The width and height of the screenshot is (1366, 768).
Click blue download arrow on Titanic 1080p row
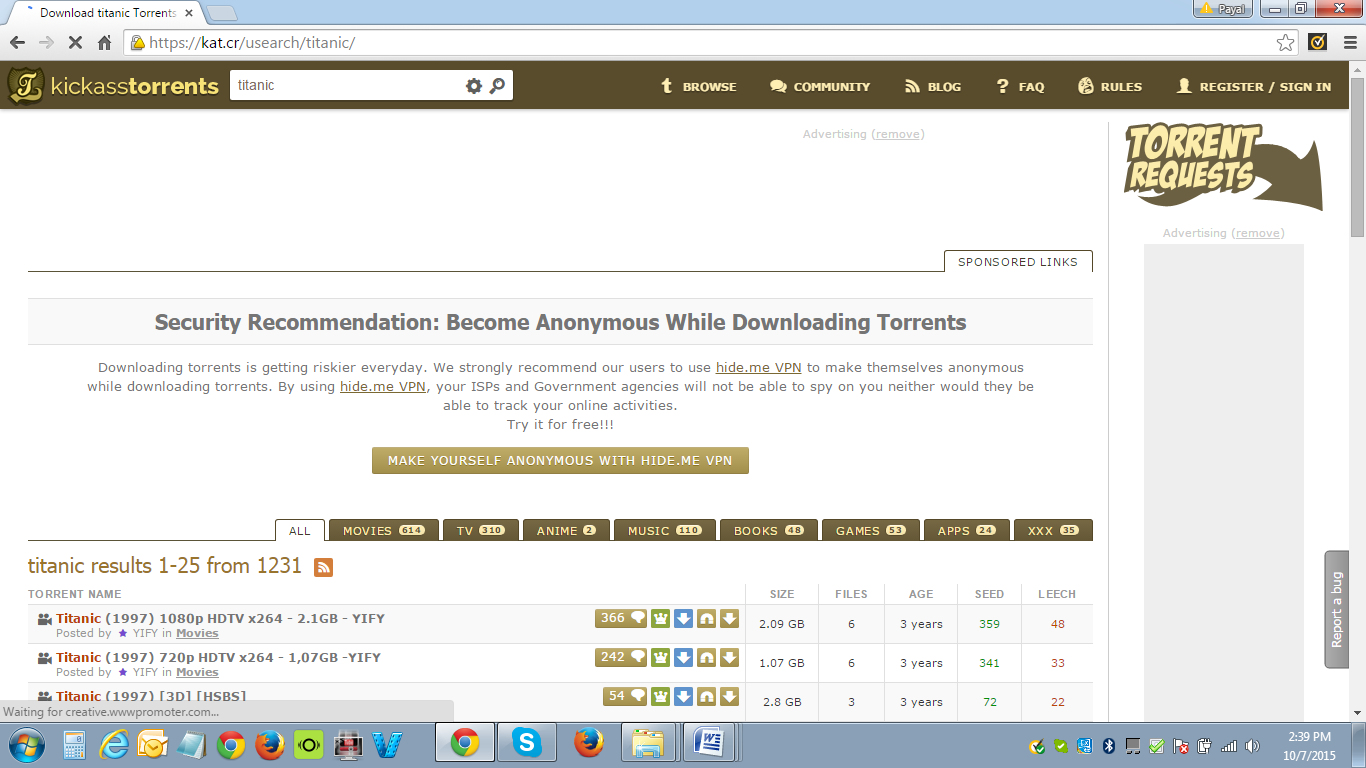[683, 618]
